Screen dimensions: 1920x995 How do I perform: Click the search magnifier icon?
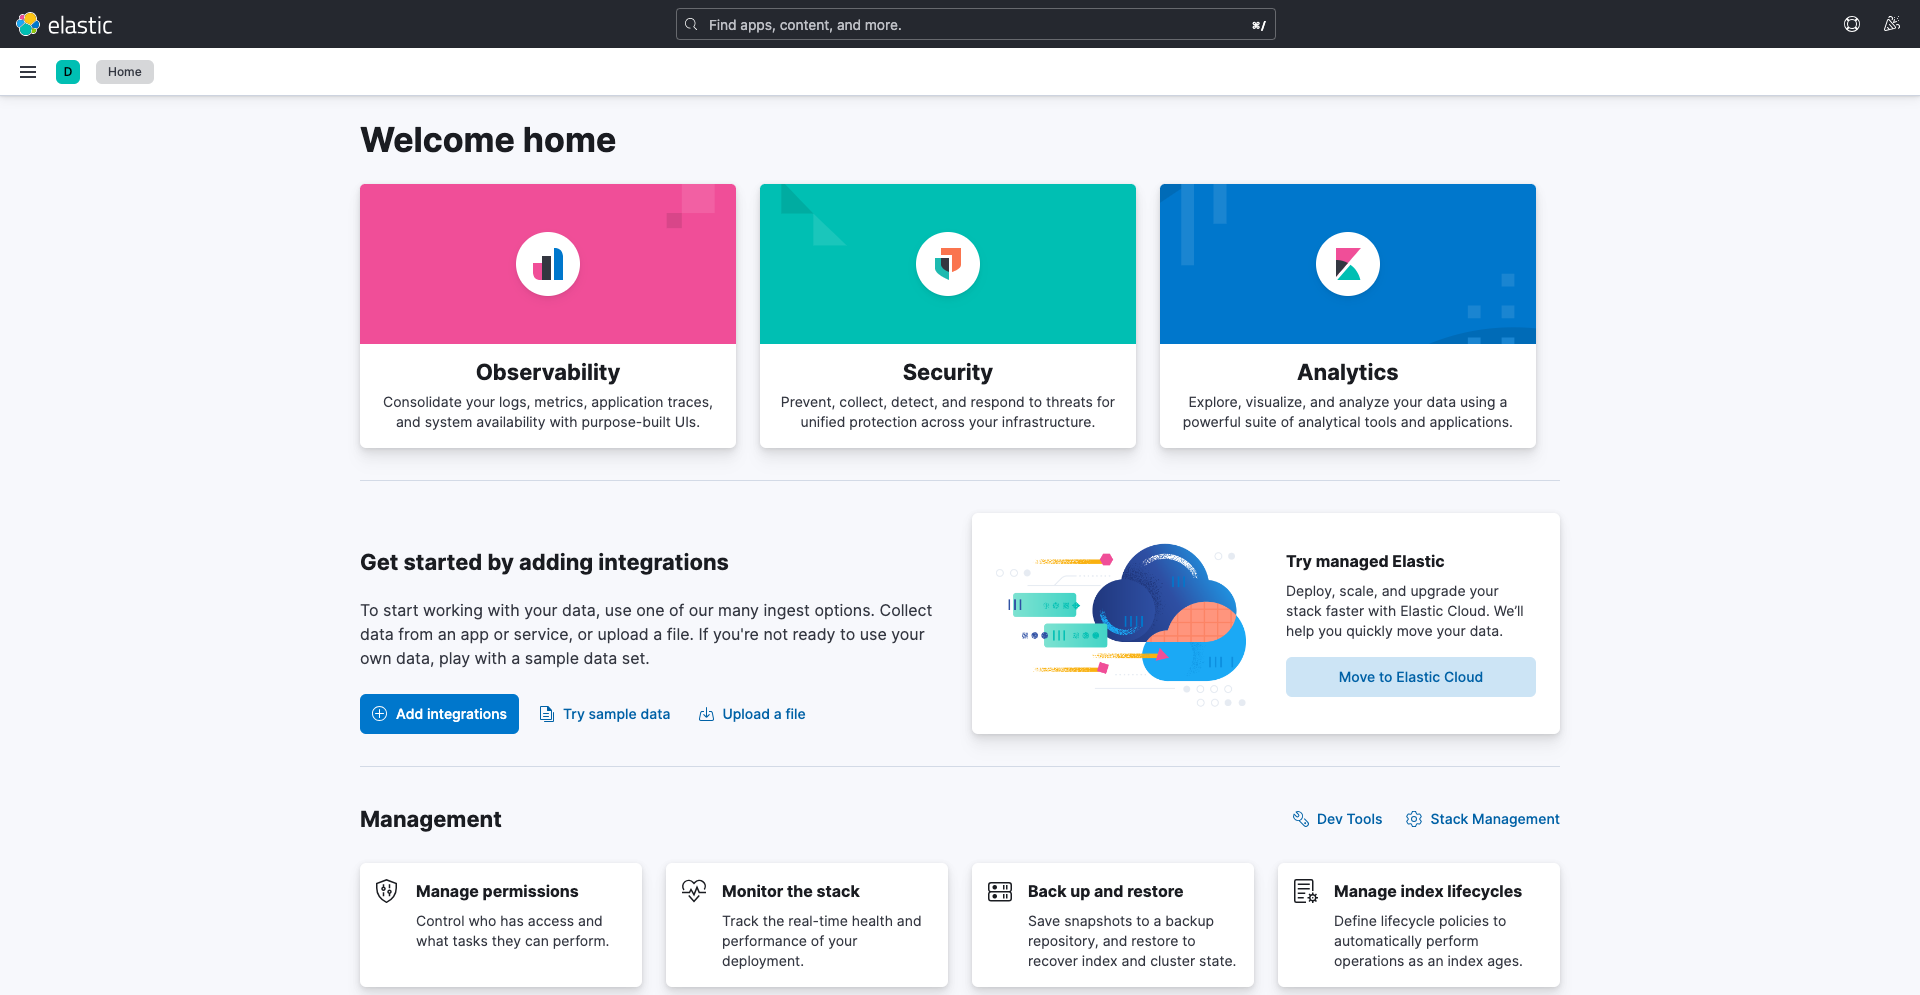coord(691,24)
